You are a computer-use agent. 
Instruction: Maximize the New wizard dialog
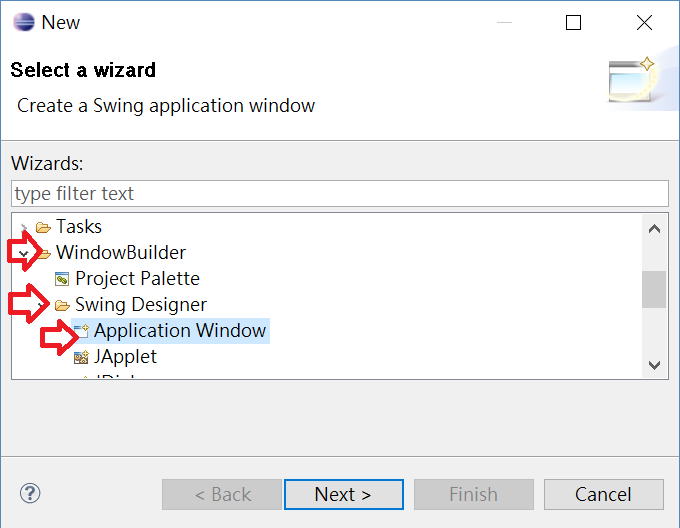pyautogui.click(x=573, y=23)
